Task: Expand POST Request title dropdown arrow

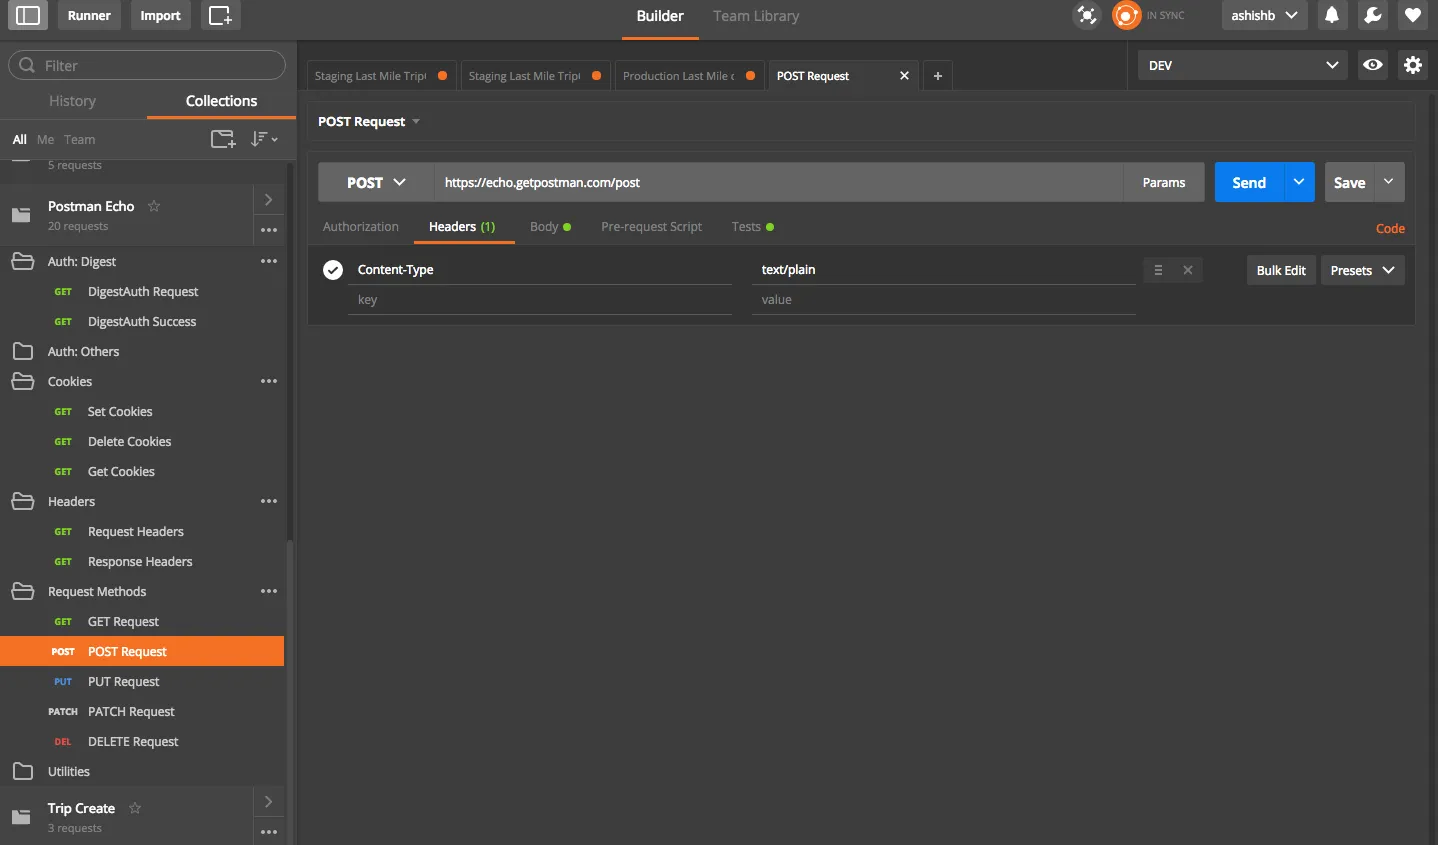Action: point(416,122)
